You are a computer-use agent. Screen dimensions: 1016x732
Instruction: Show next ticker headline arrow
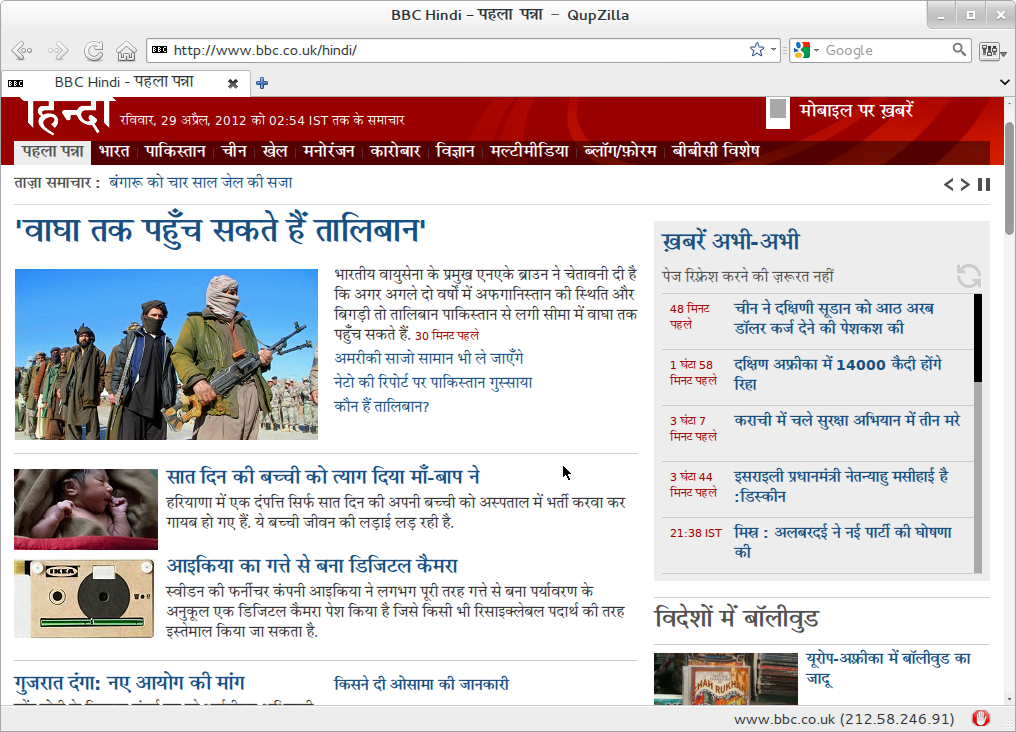(x=965, y=185)
